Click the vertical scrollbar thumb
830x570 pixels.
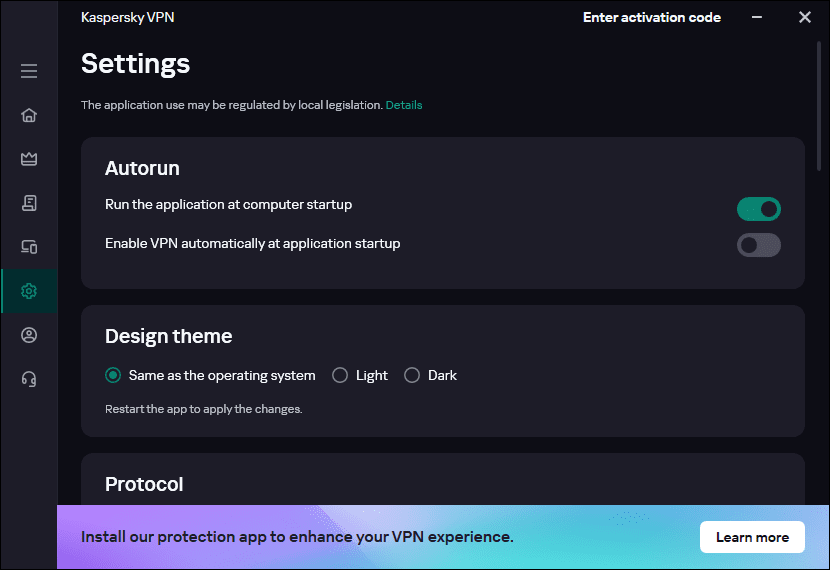[x=819, y=106]
